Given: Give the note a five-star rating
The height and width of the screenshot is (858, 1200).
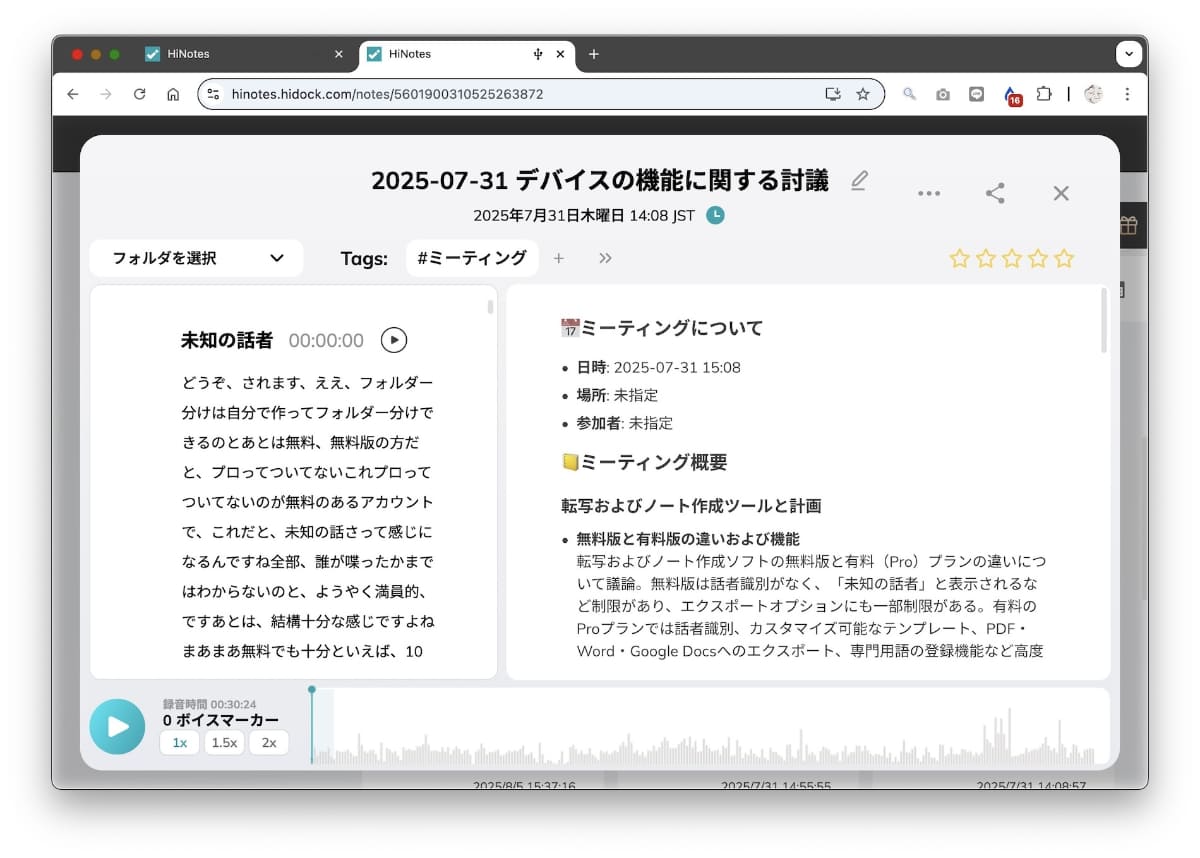Looking at the screenshot, I should click(1063, 258).
